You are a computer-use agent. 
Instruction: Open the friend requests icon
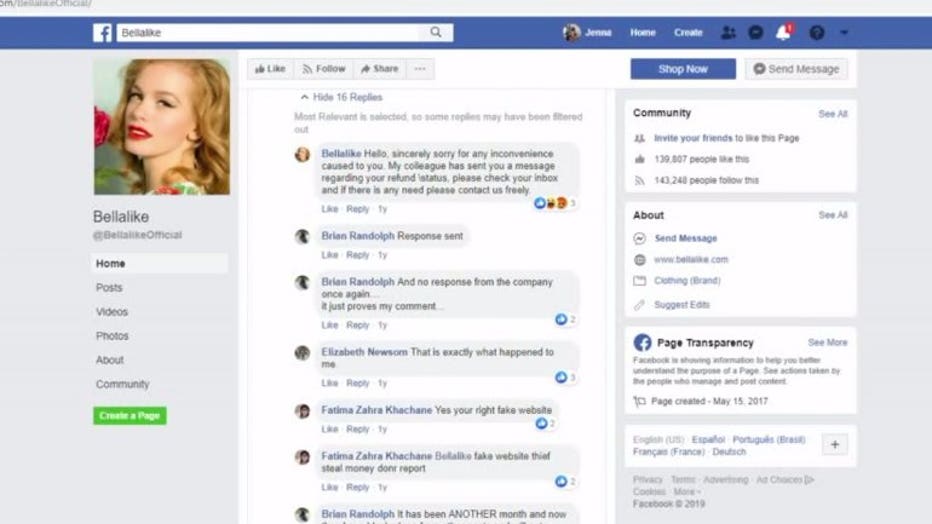[x=728, y=33]
